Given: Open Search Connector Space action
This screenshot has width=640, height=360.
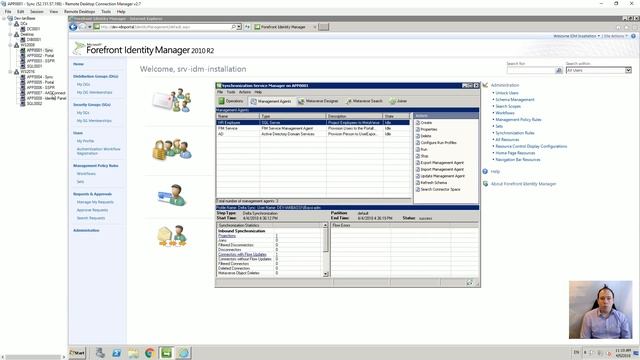Looking at the screenshot, I should coord(438,189).
